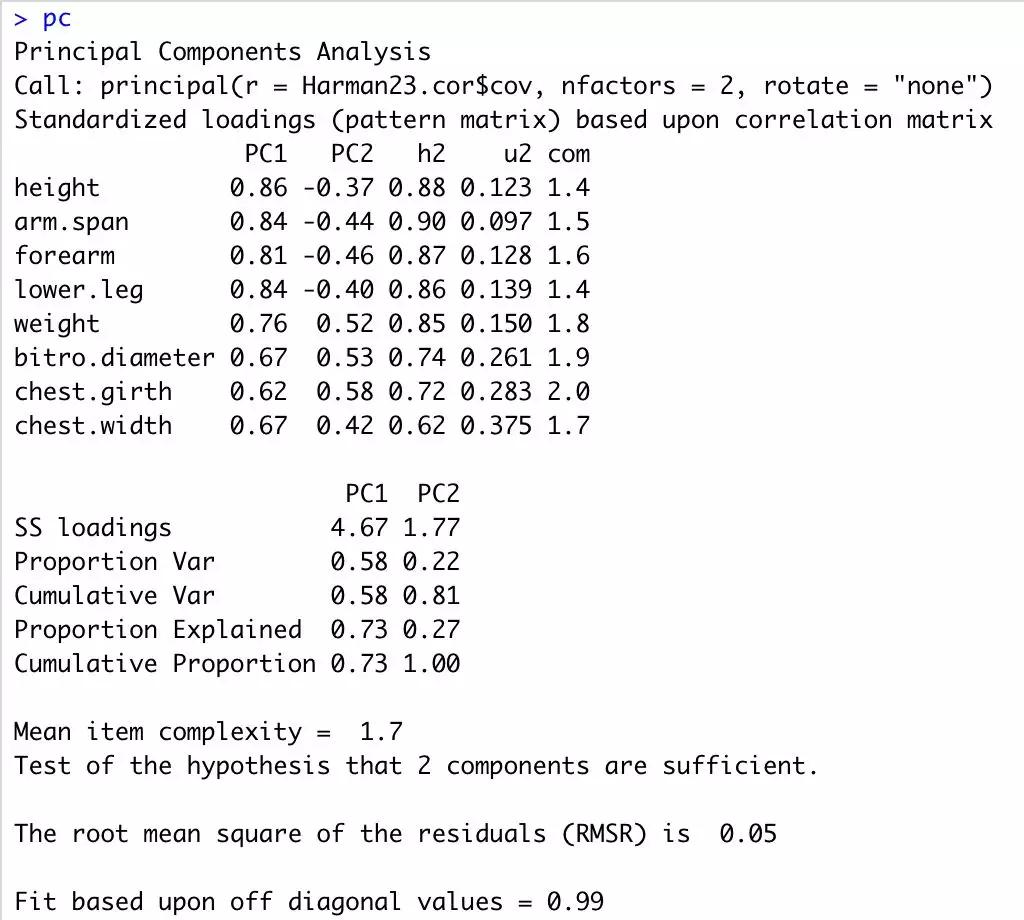The width and height of the screenshot is (1024, 920).
Task: Click the Cumulative Proportion value 1.00
Action: [431, 663]
